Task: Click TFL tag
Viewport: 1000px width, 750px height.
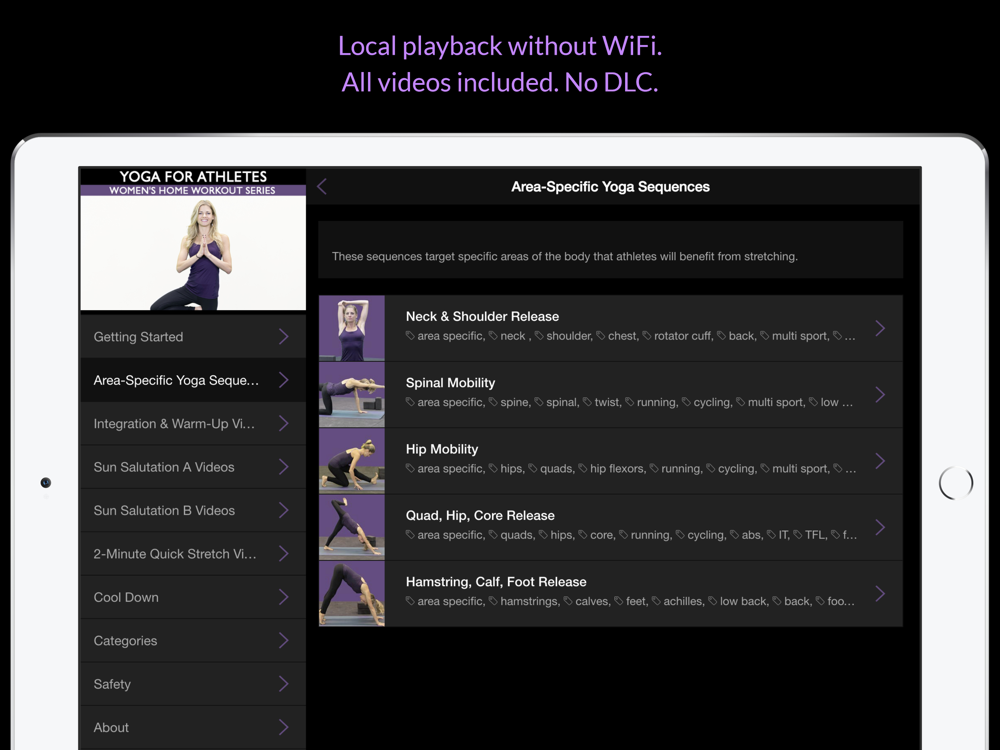Action: pos(810,535)
